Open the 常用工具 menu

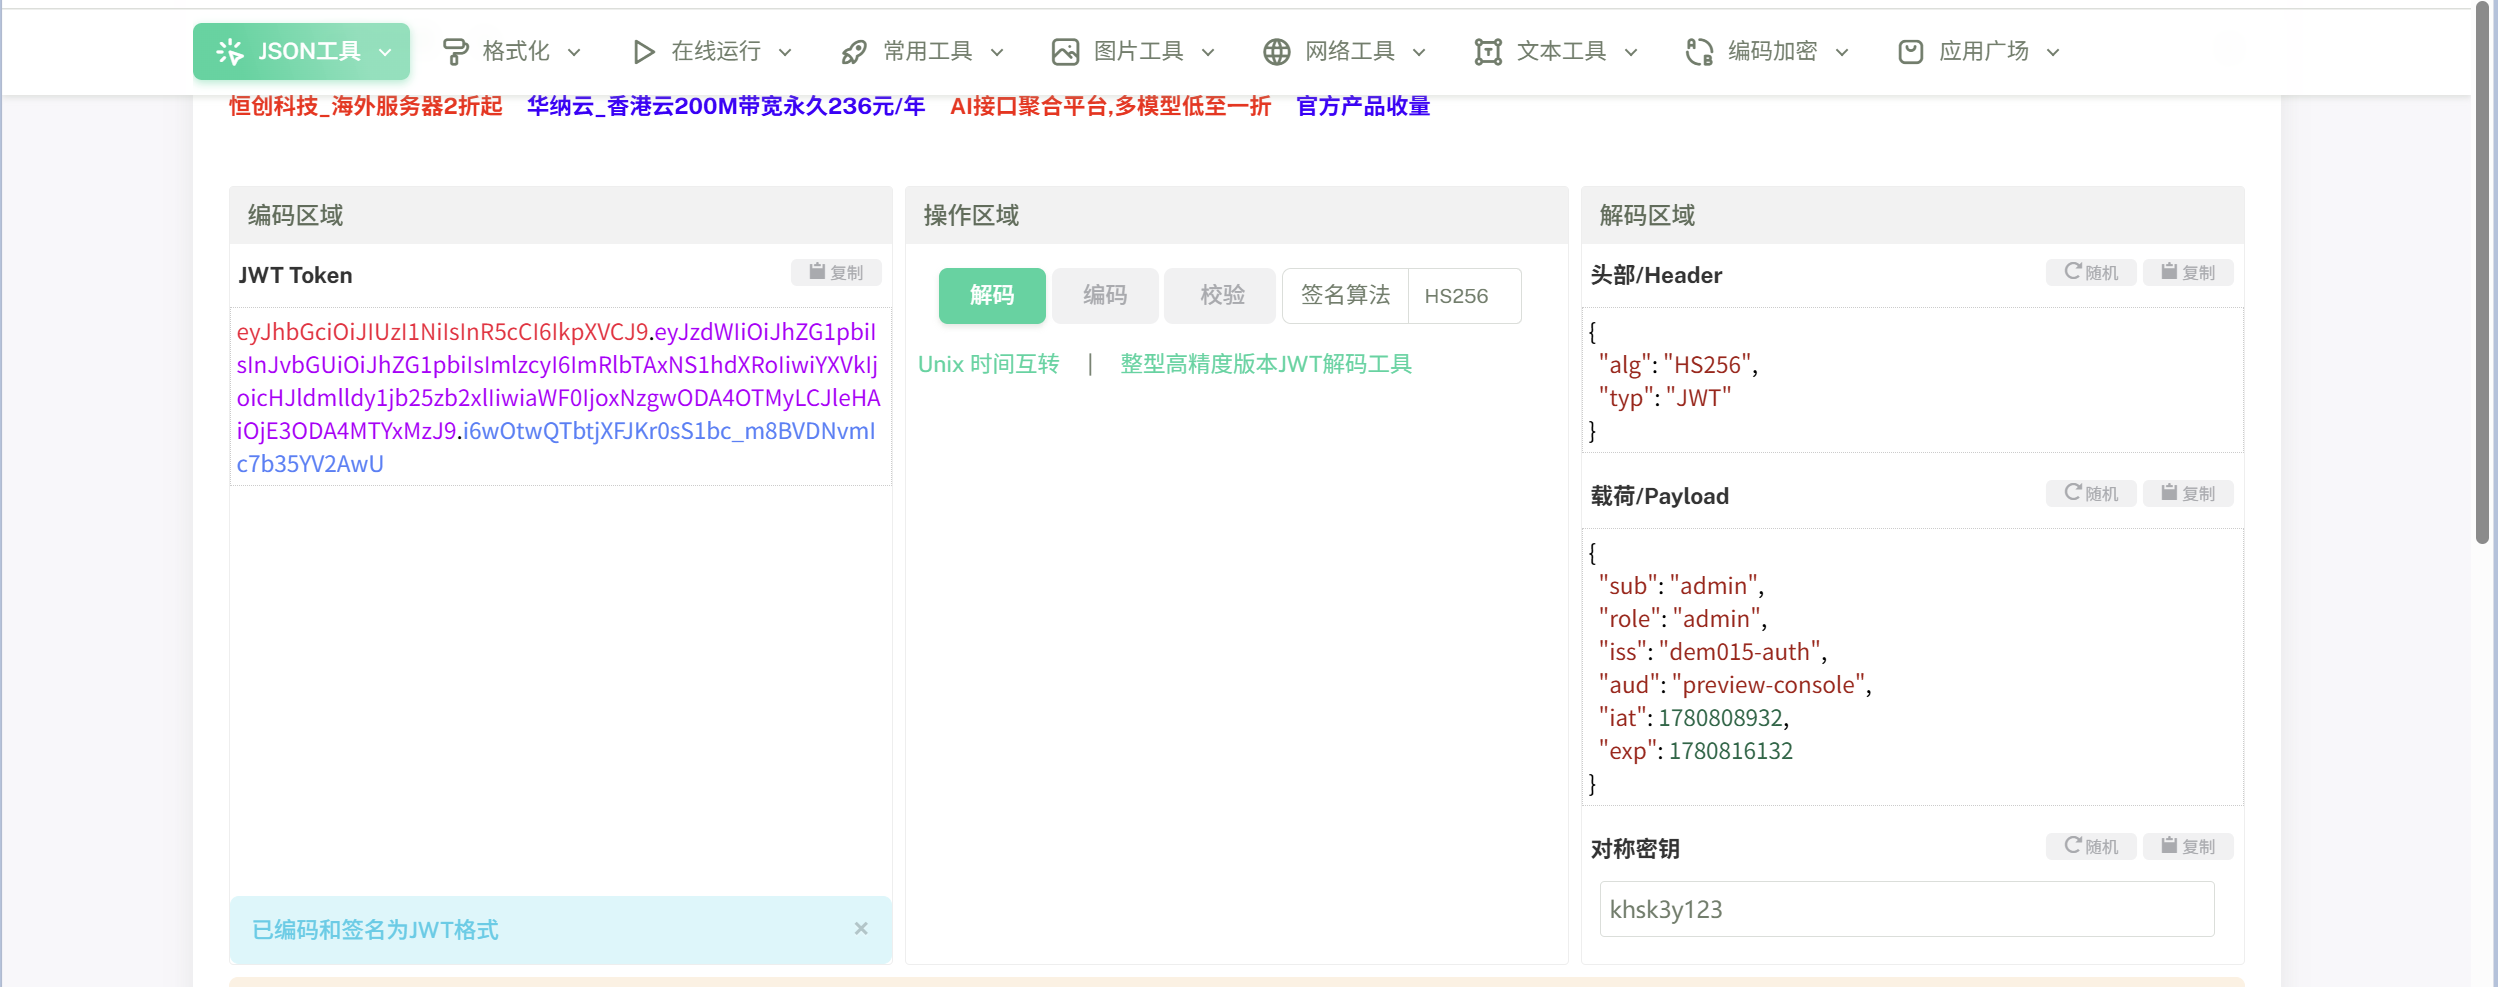coord(923,52)
